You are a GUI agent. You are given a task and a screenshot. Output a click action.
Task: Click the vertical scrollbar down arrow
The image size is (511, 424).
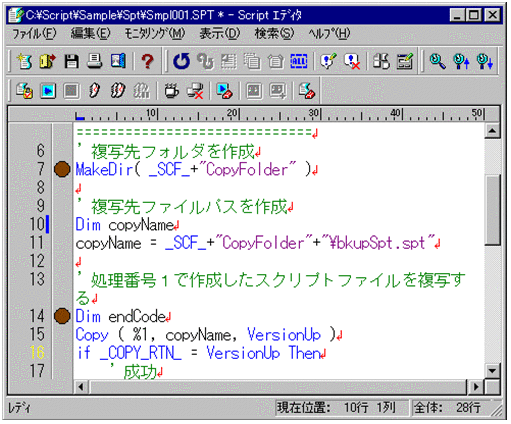coord(492,371)
